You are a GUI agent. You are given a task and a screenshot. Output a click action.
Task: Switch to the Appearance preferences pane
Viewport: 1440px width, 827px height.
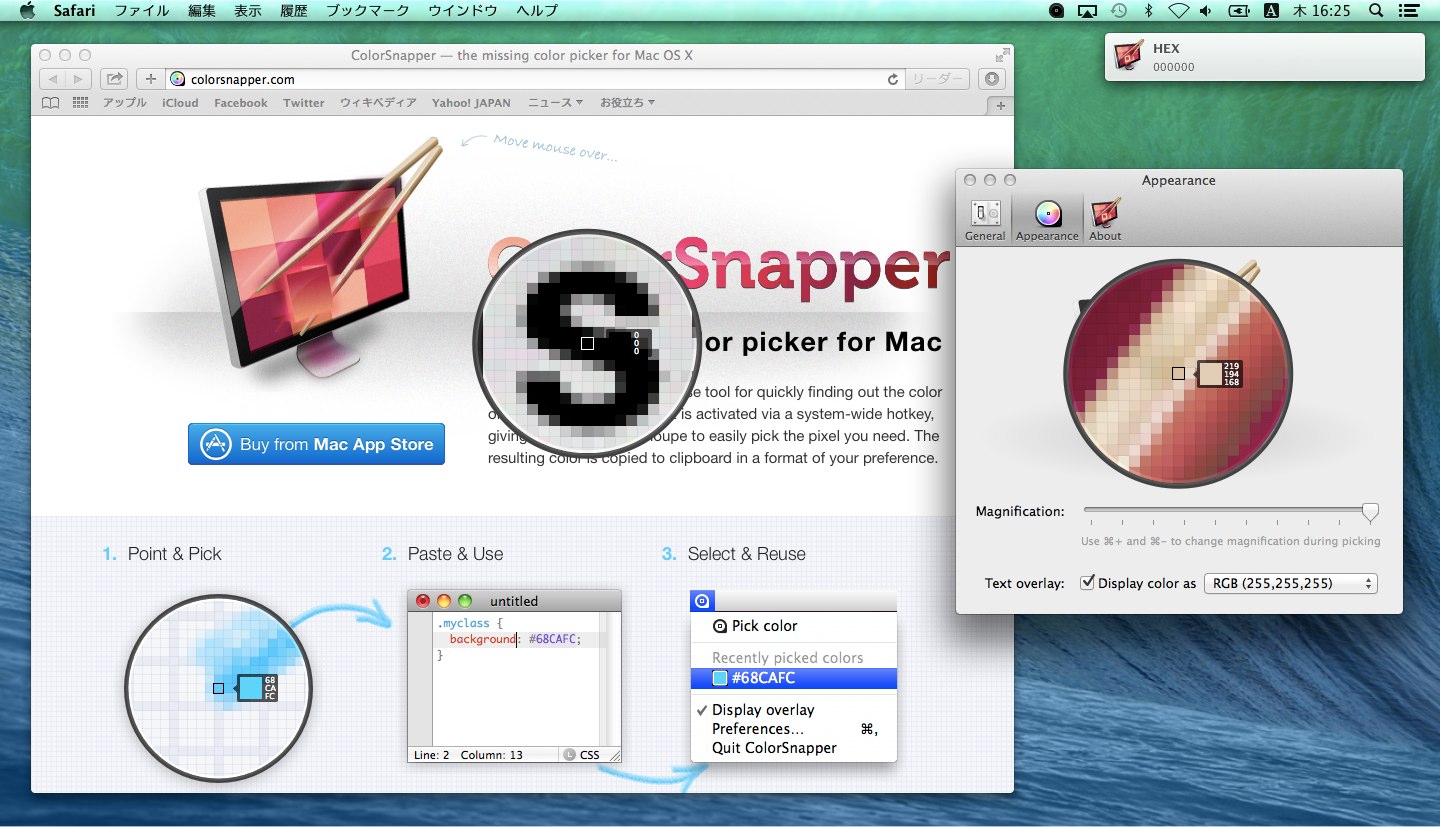click(x=1047, y=220)
